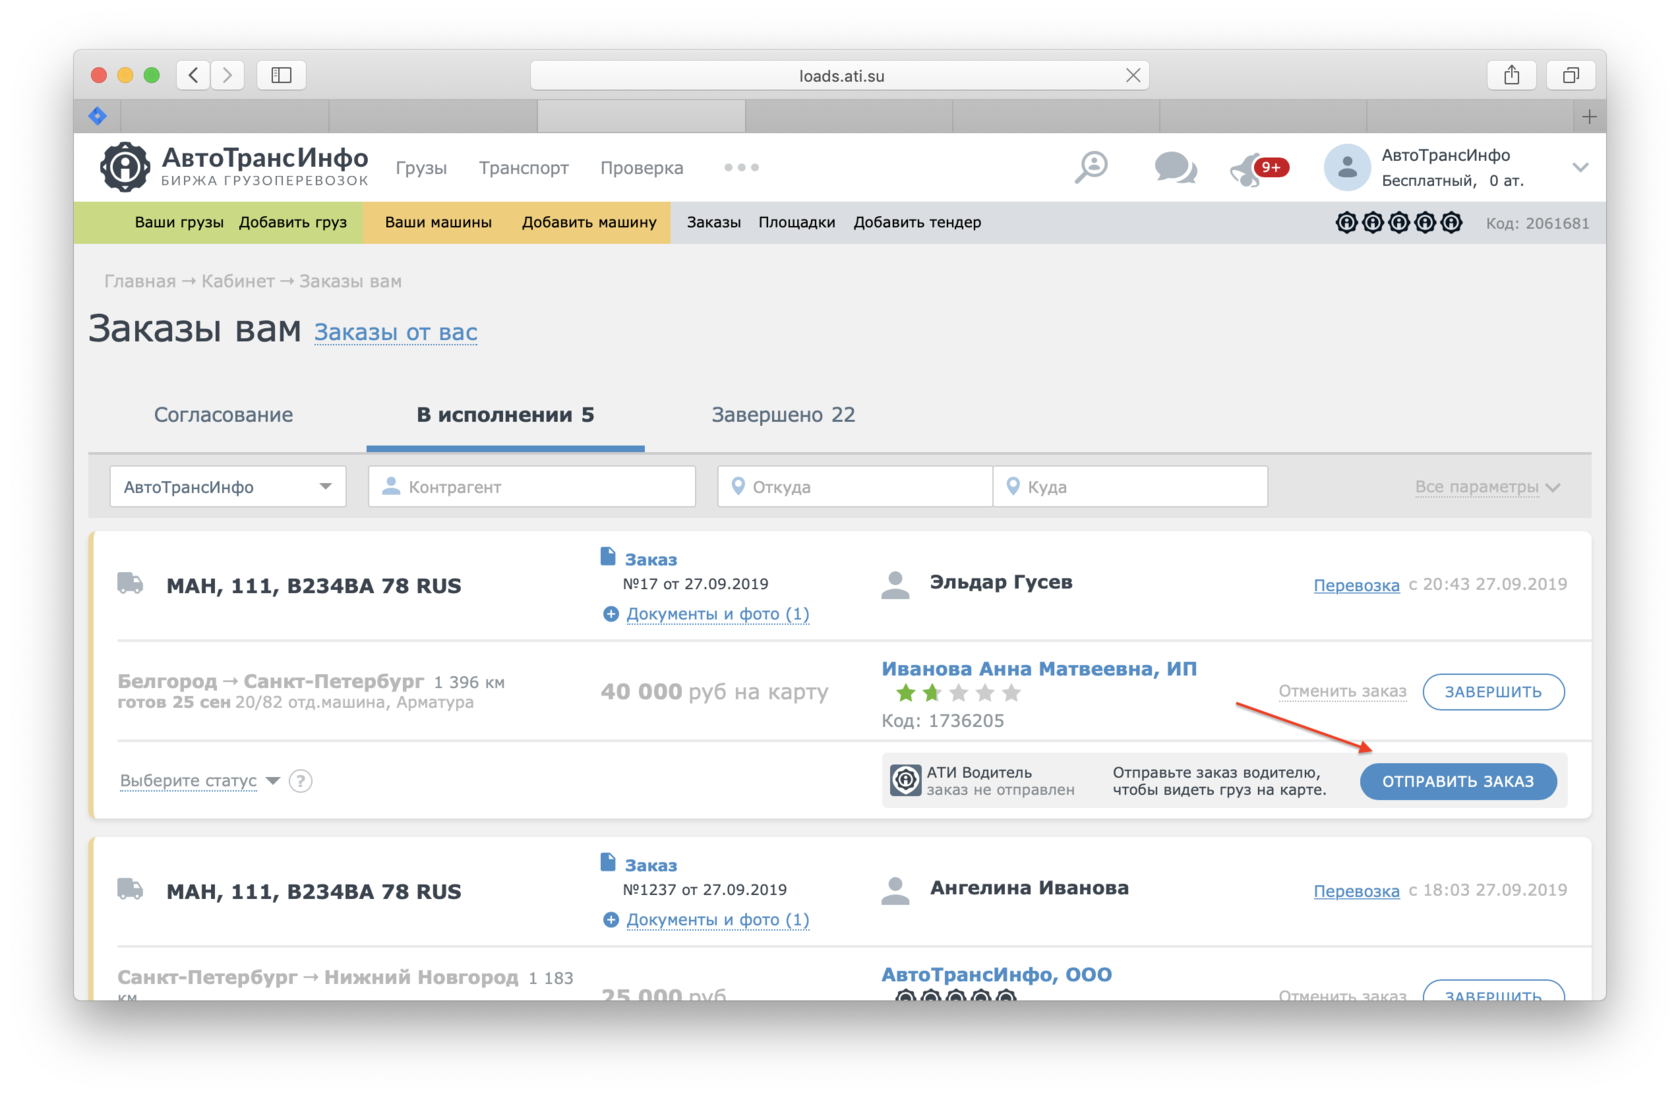Click the loads.ati.su address bar

pos(840,75)
